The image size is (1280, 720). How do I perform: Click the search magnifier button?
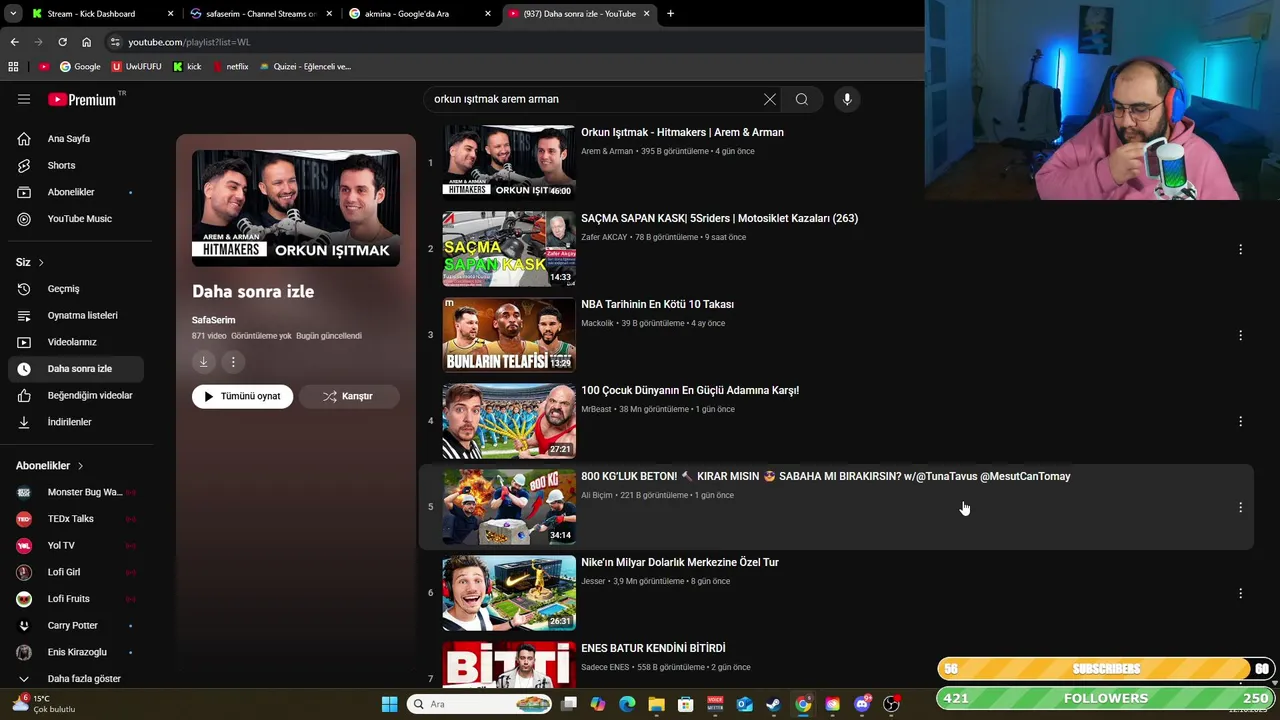(802, 99)
